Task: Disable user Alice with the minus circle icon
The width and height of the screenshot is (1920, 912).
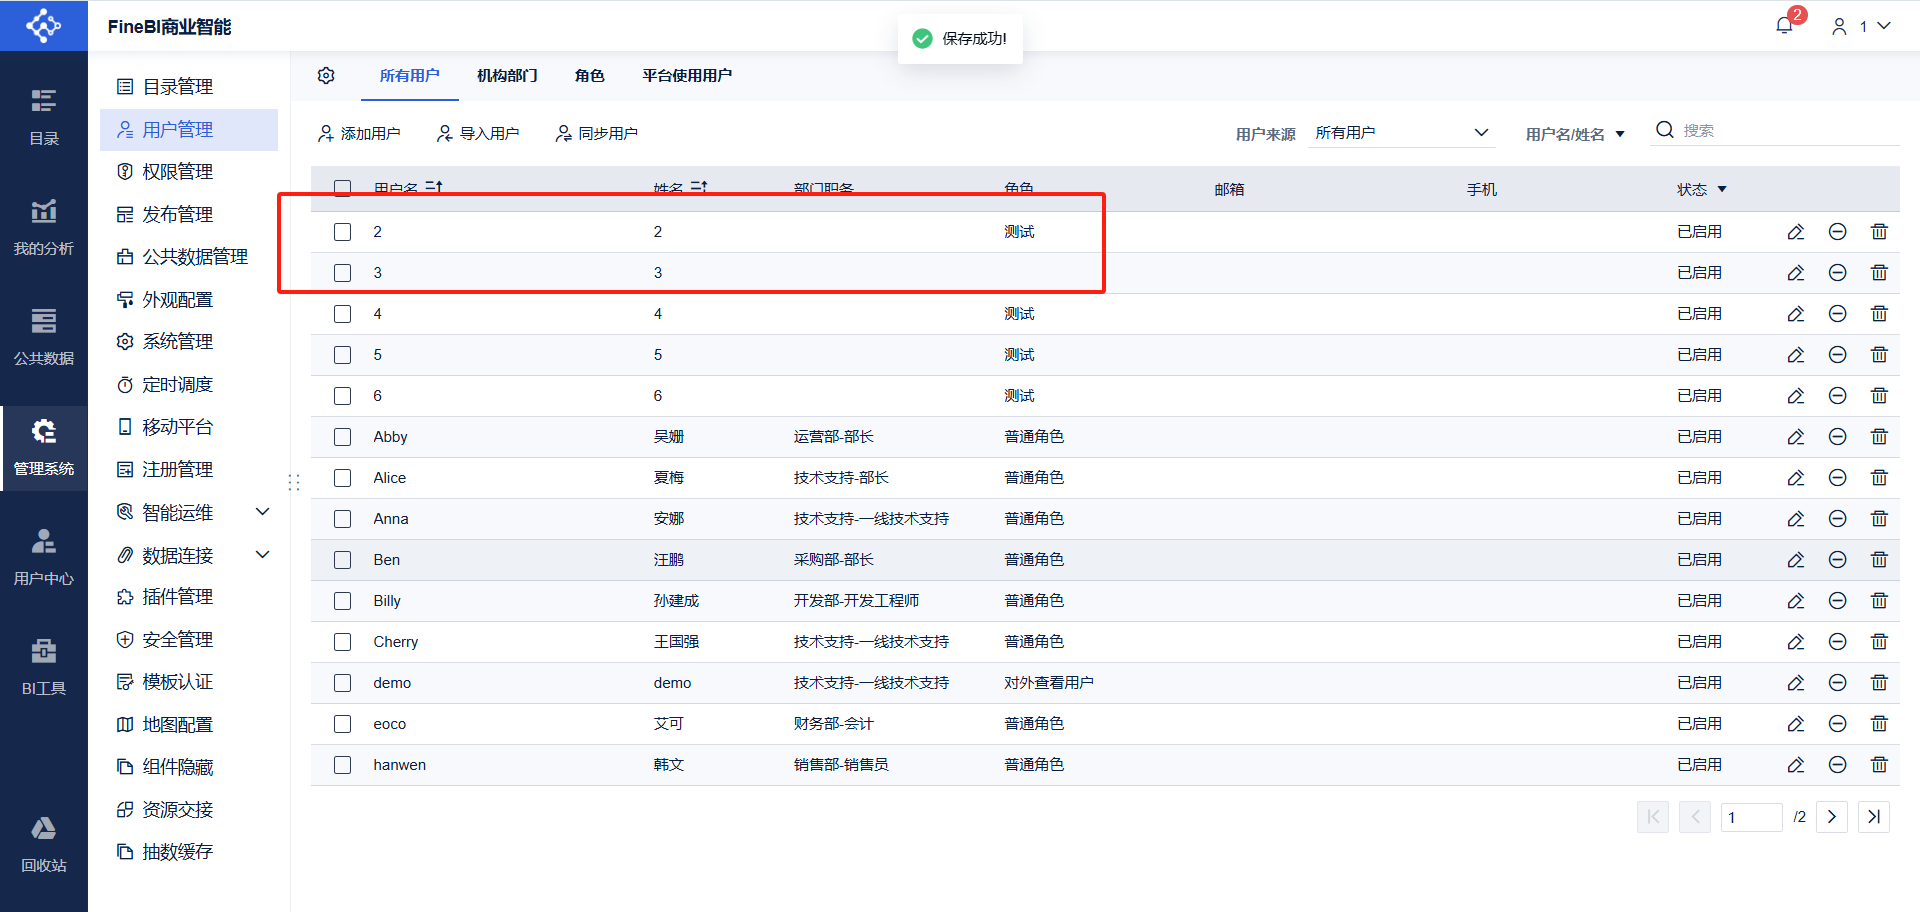Action: (1837, 478)
